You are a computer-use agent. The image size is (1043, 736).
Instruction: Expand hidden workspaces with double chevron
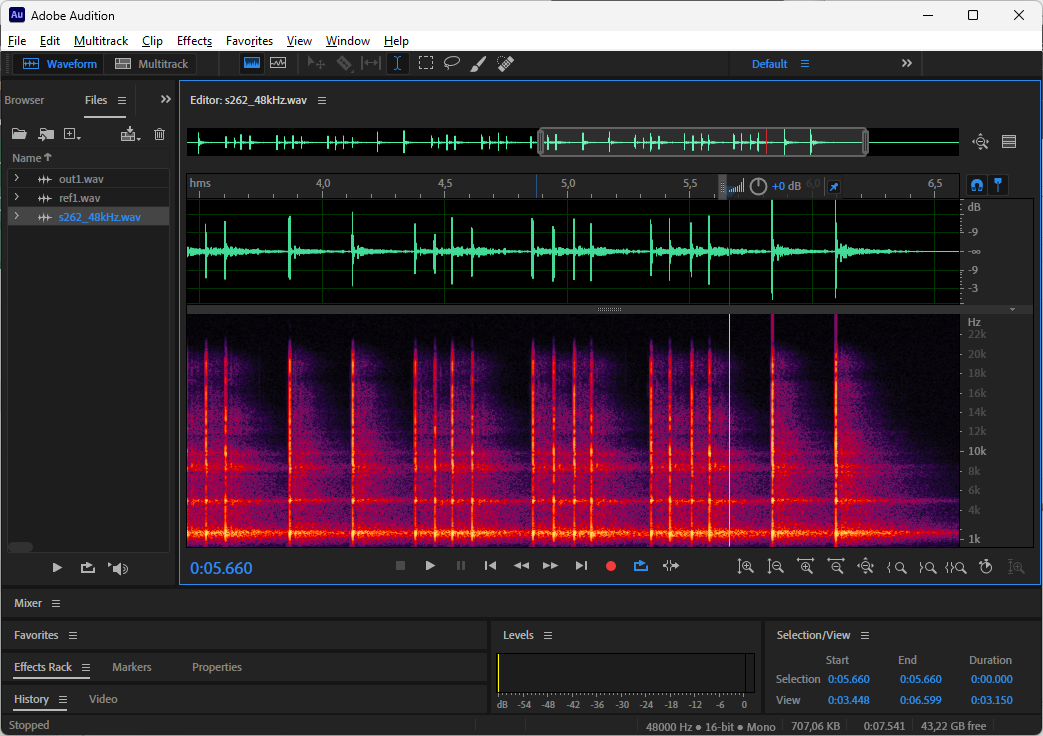point(907,63)
